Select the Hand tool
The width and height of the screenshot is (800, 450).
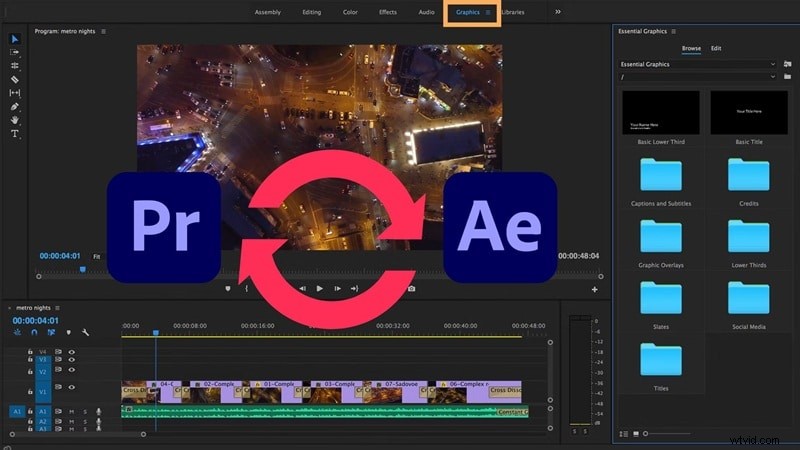15,120
